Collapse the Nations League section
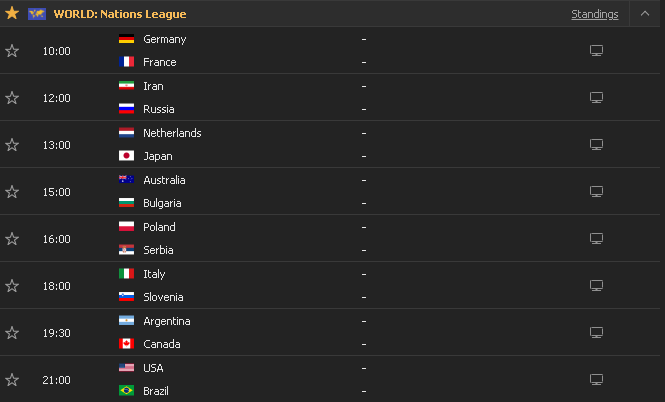Viewport: 665px width, 402px height. coord(645,14)
